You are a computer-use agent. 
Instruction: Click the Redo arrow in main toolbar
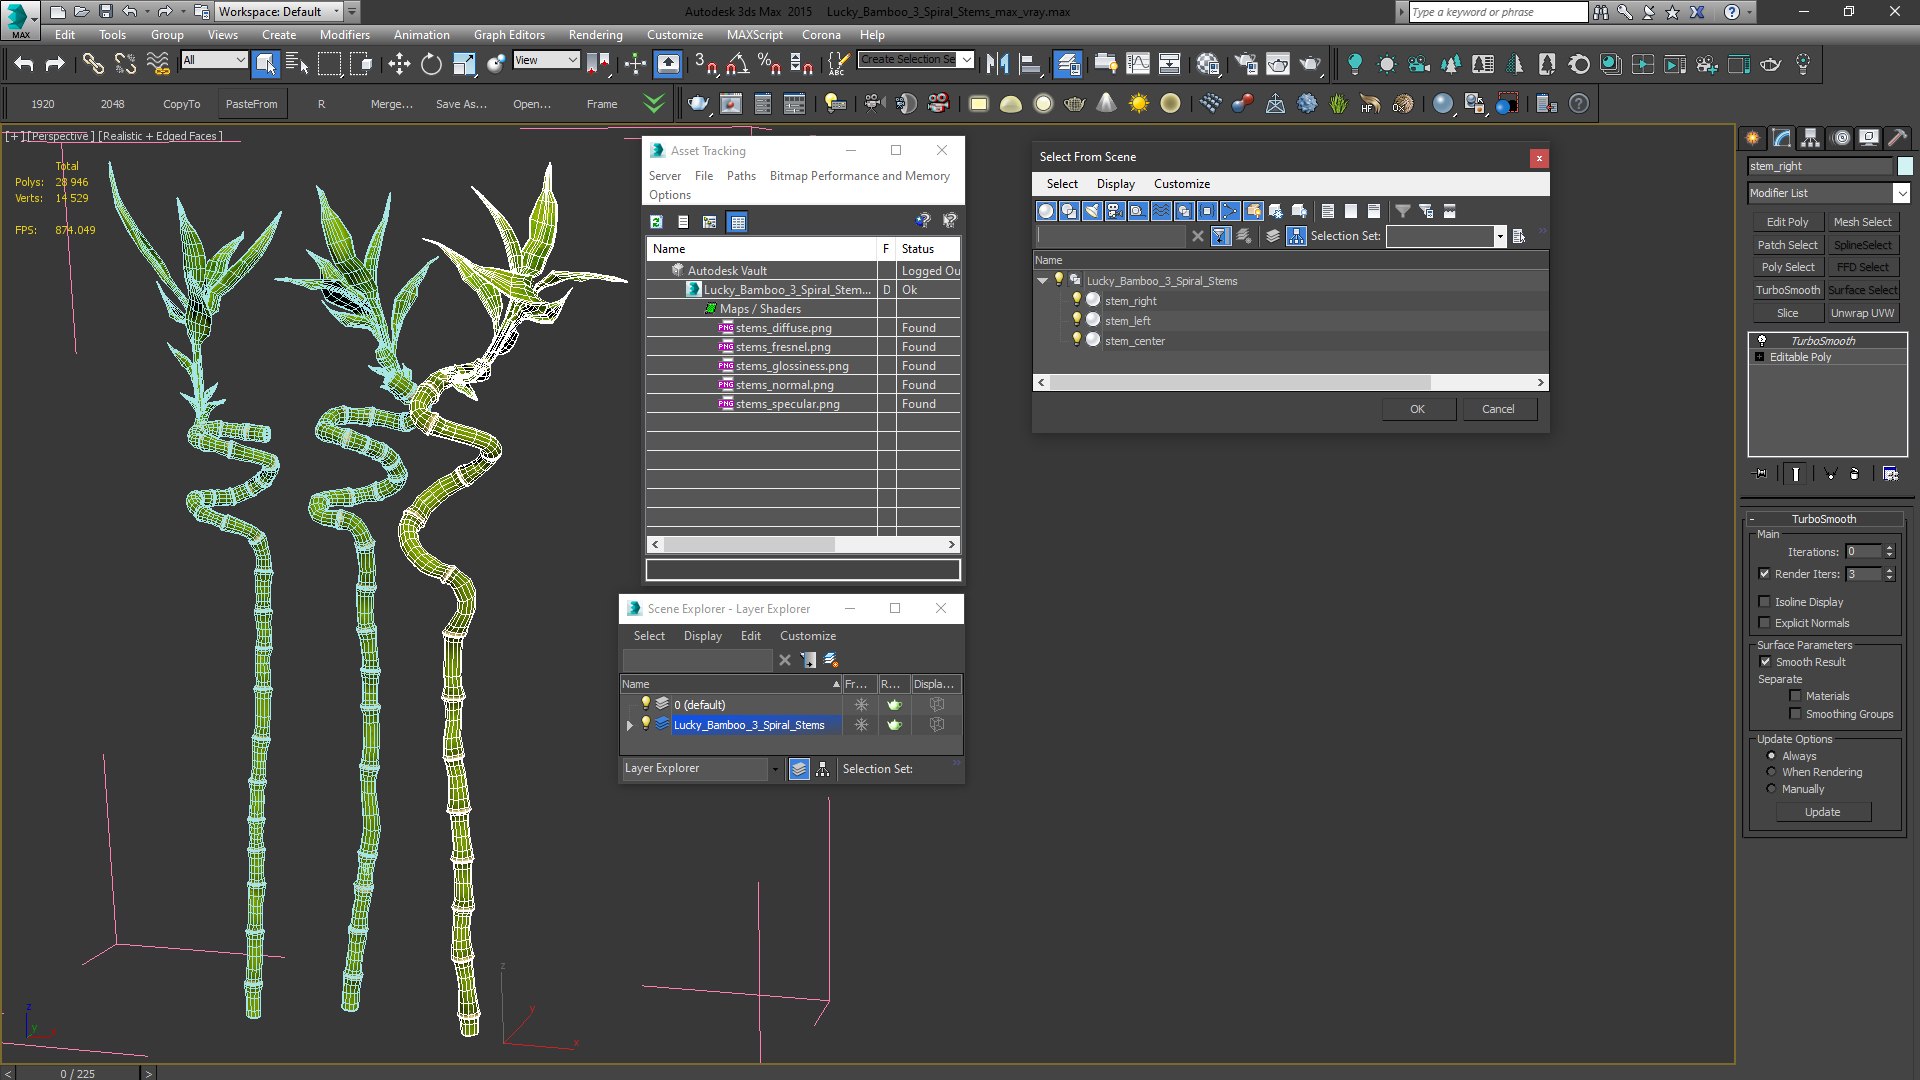tap(56, 64)
